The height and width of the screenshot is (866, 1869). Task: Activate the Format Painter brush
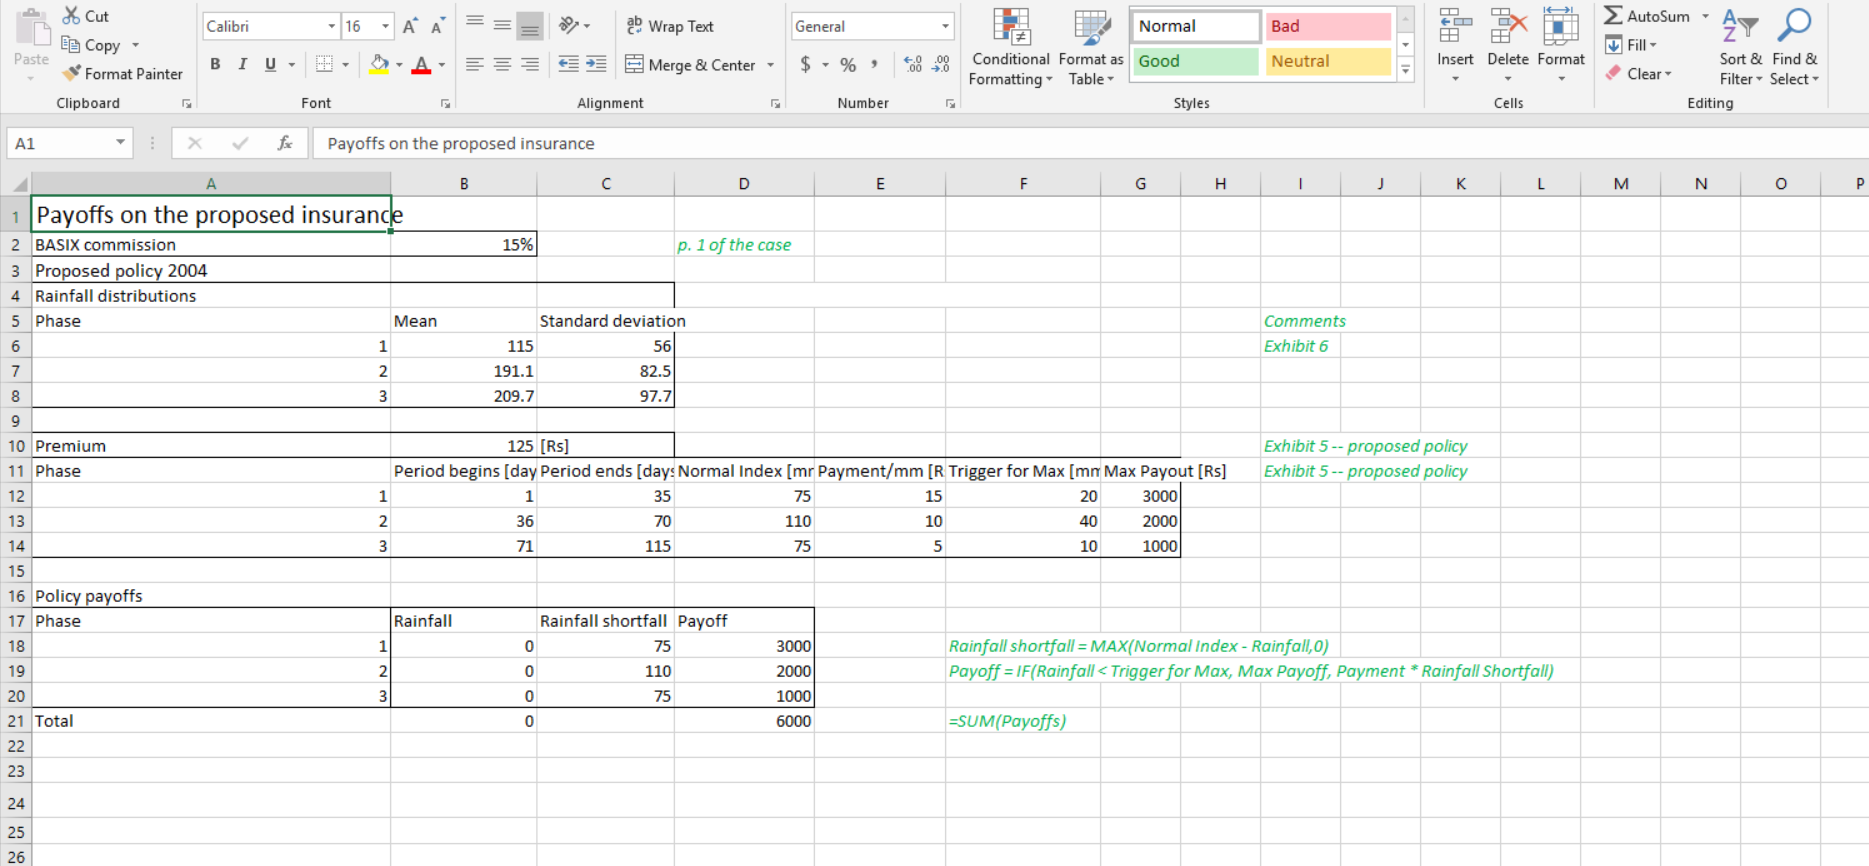[71, 73]
